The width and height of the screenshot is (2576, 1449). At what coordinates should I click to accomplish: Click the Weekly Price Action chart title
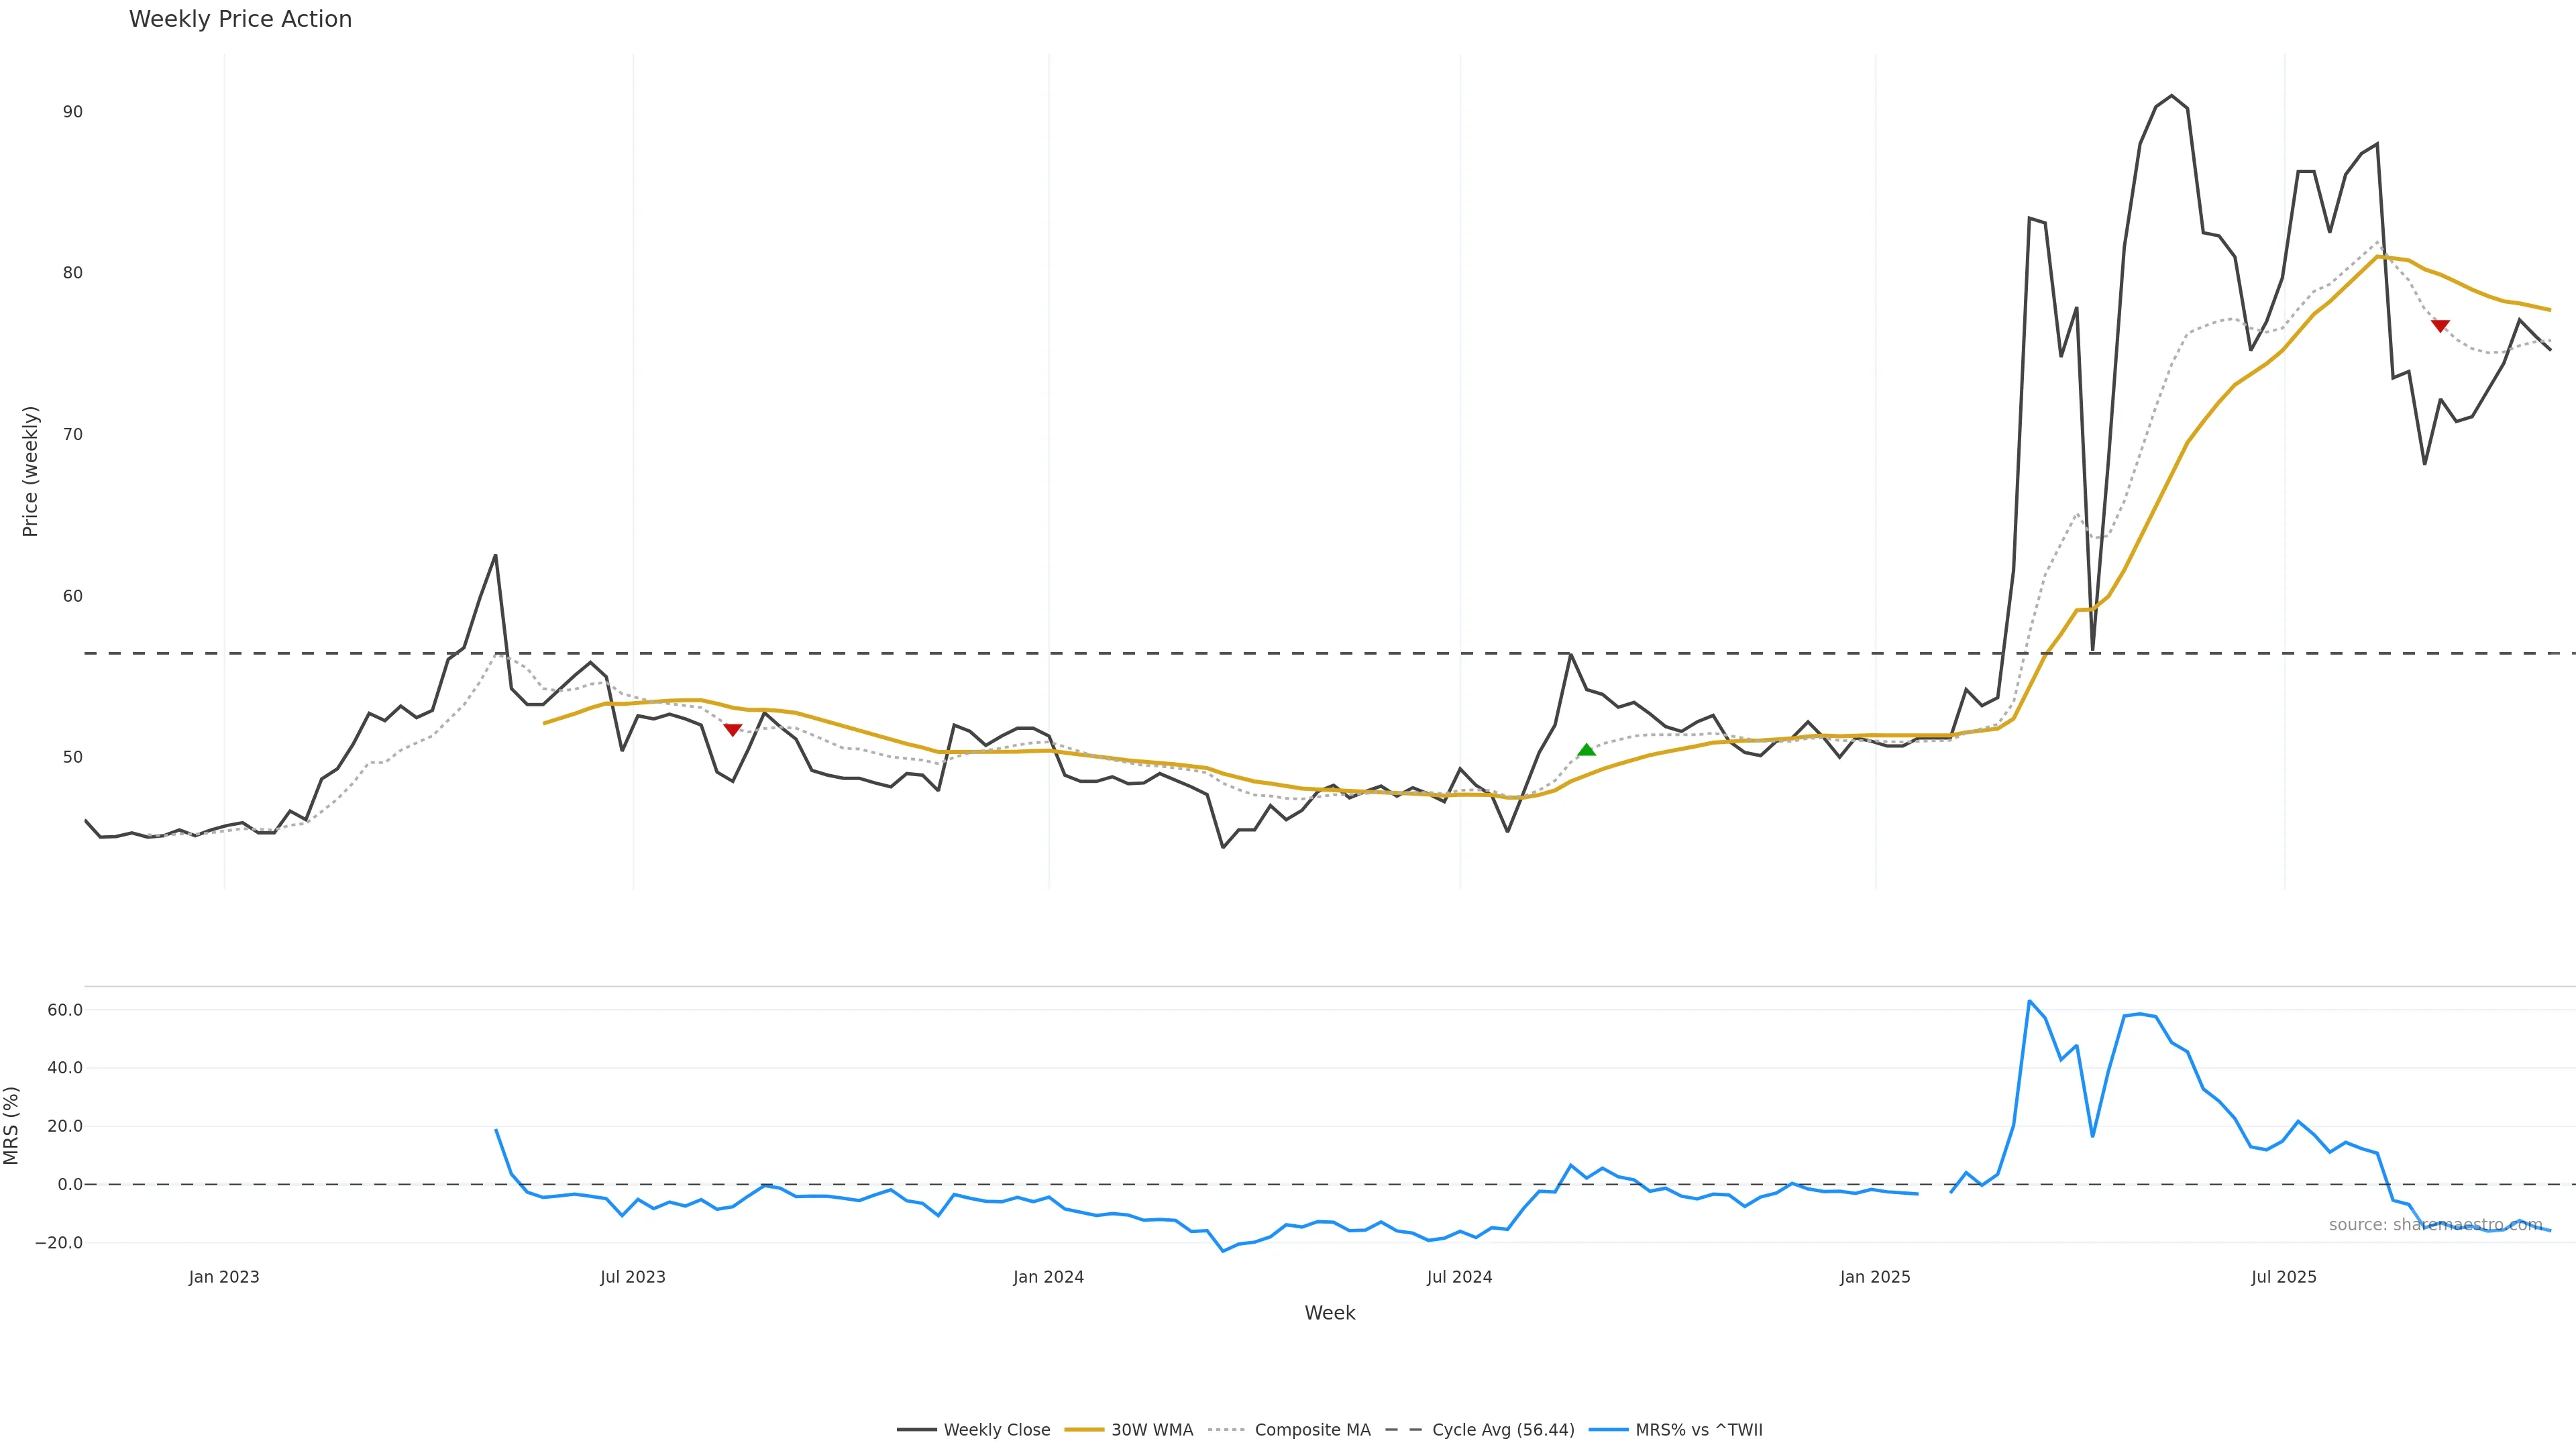240,20
